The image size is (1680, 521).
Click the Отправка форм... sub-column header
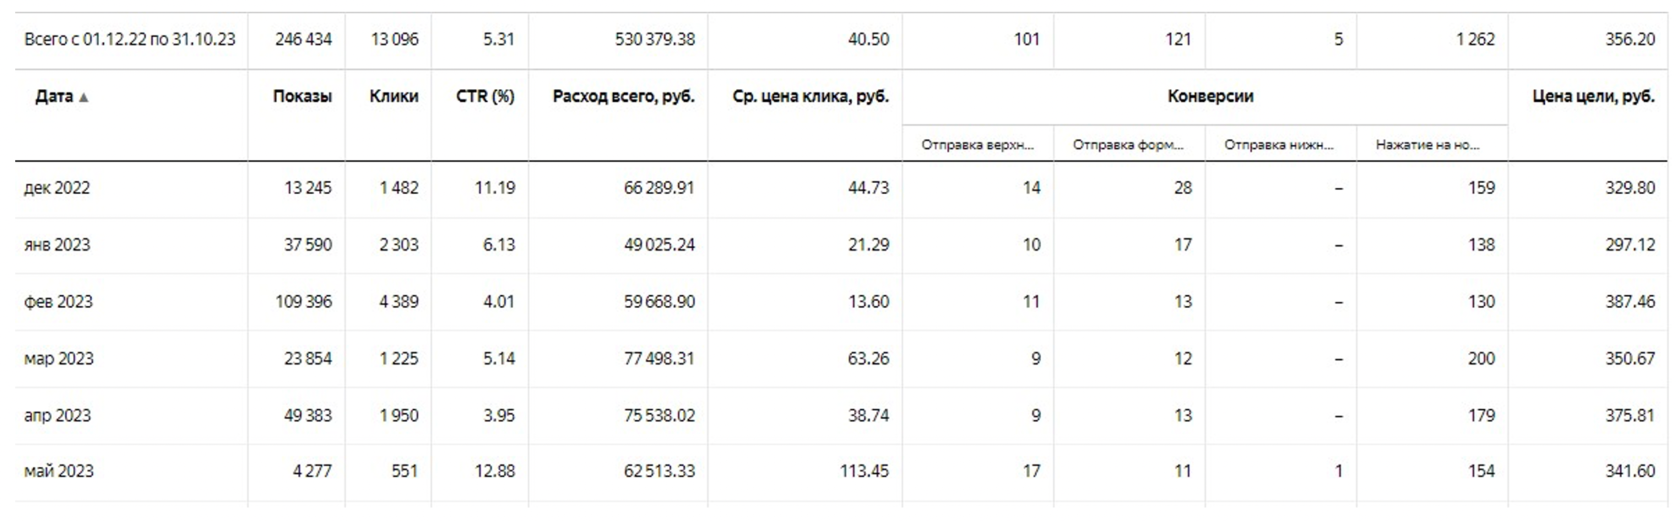pyautogui.click(x=1128, y=145)
